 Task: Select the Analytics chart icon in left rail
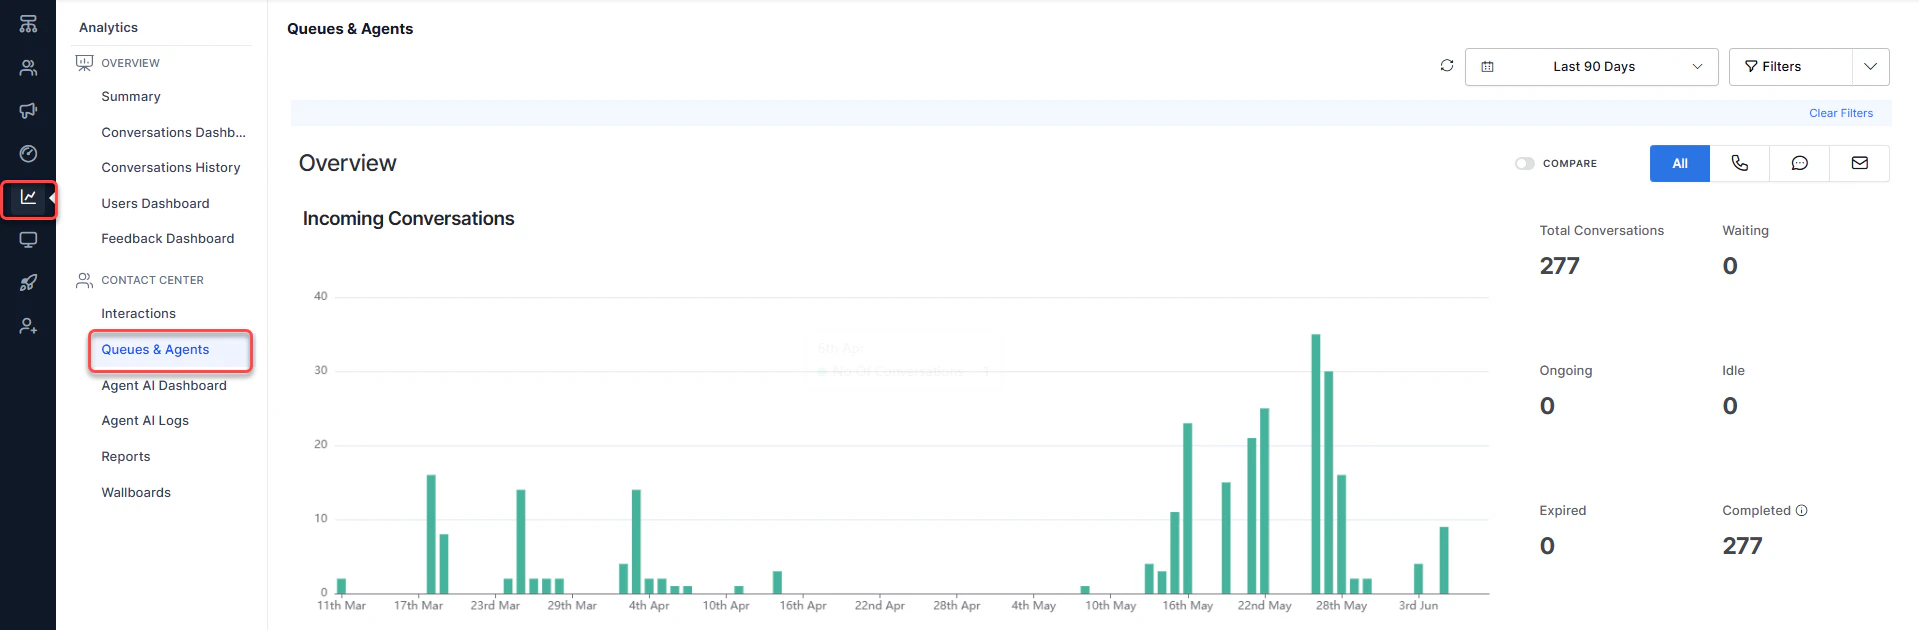(28, 197)
